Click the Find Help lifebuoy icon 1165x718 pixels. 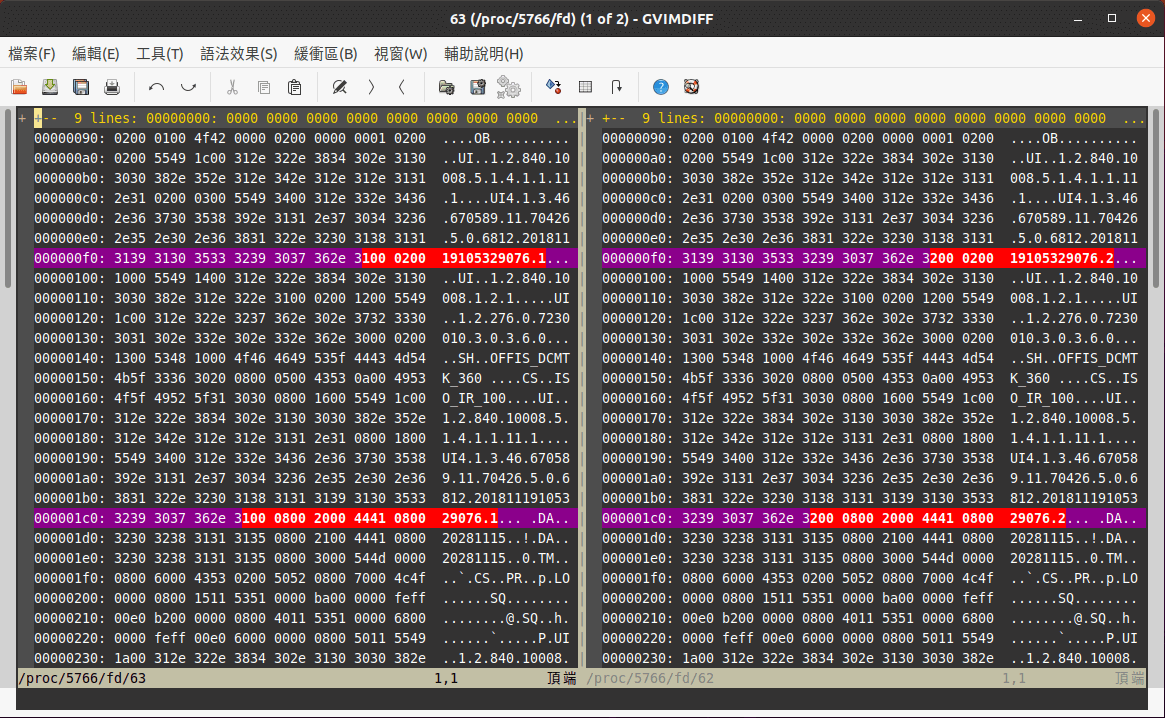(692, 87)
